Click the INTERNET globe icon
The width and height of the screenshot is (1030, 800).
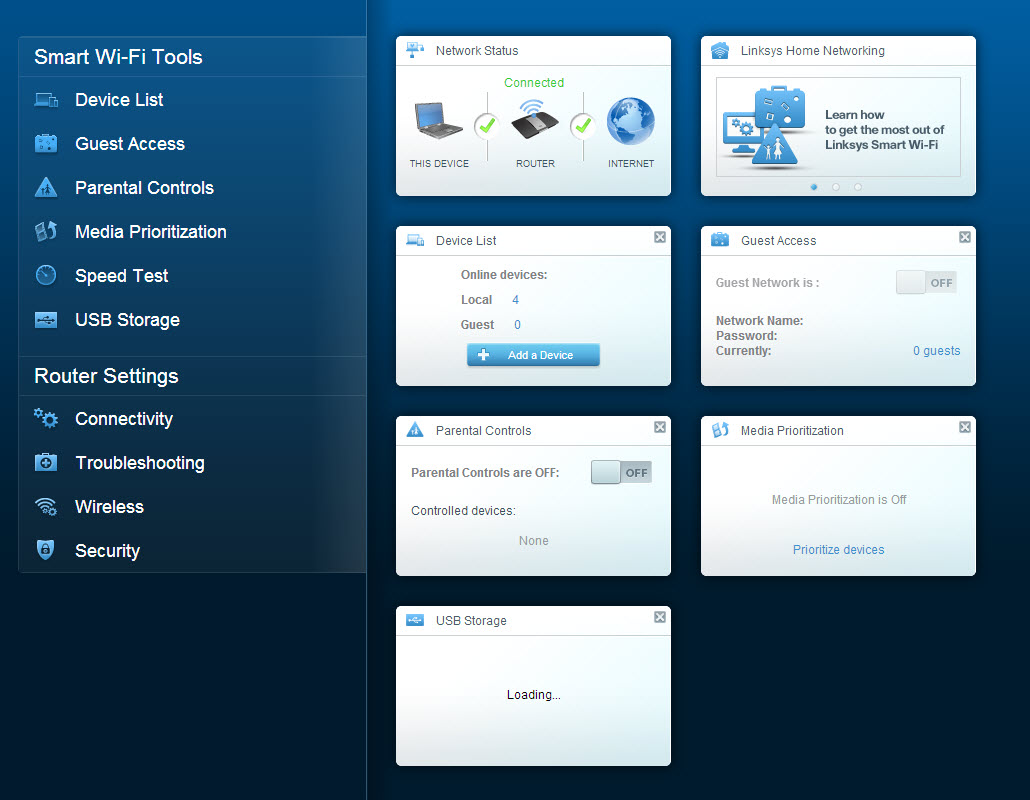[631, 122]
